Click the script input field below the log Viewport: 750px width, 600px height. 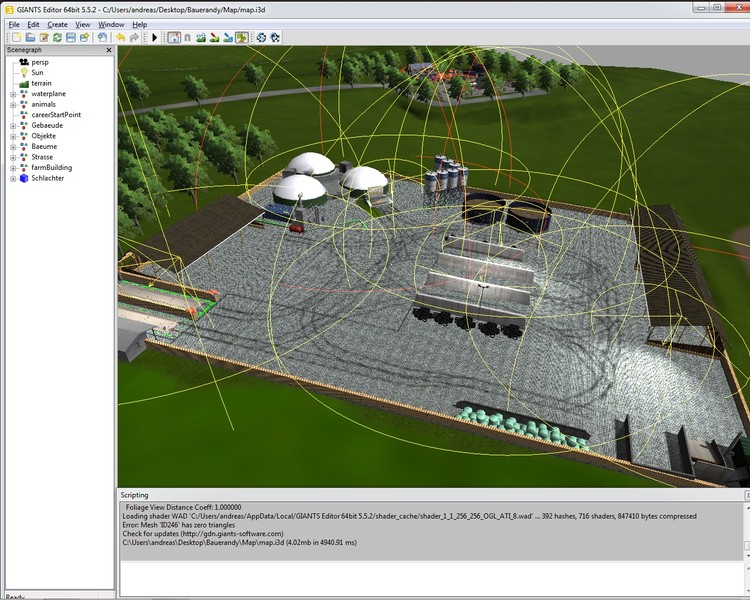[x=431, y=579]
